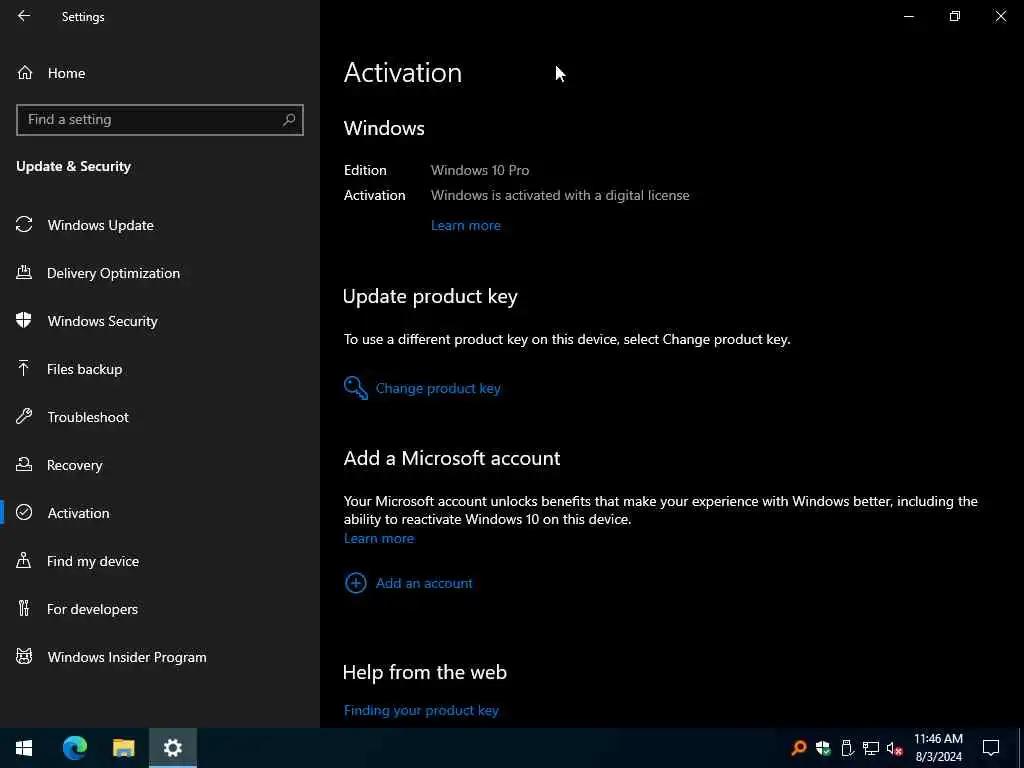Click the Change product key link
The width and height of the screenshot is (1024, 768).
point(438,388)
